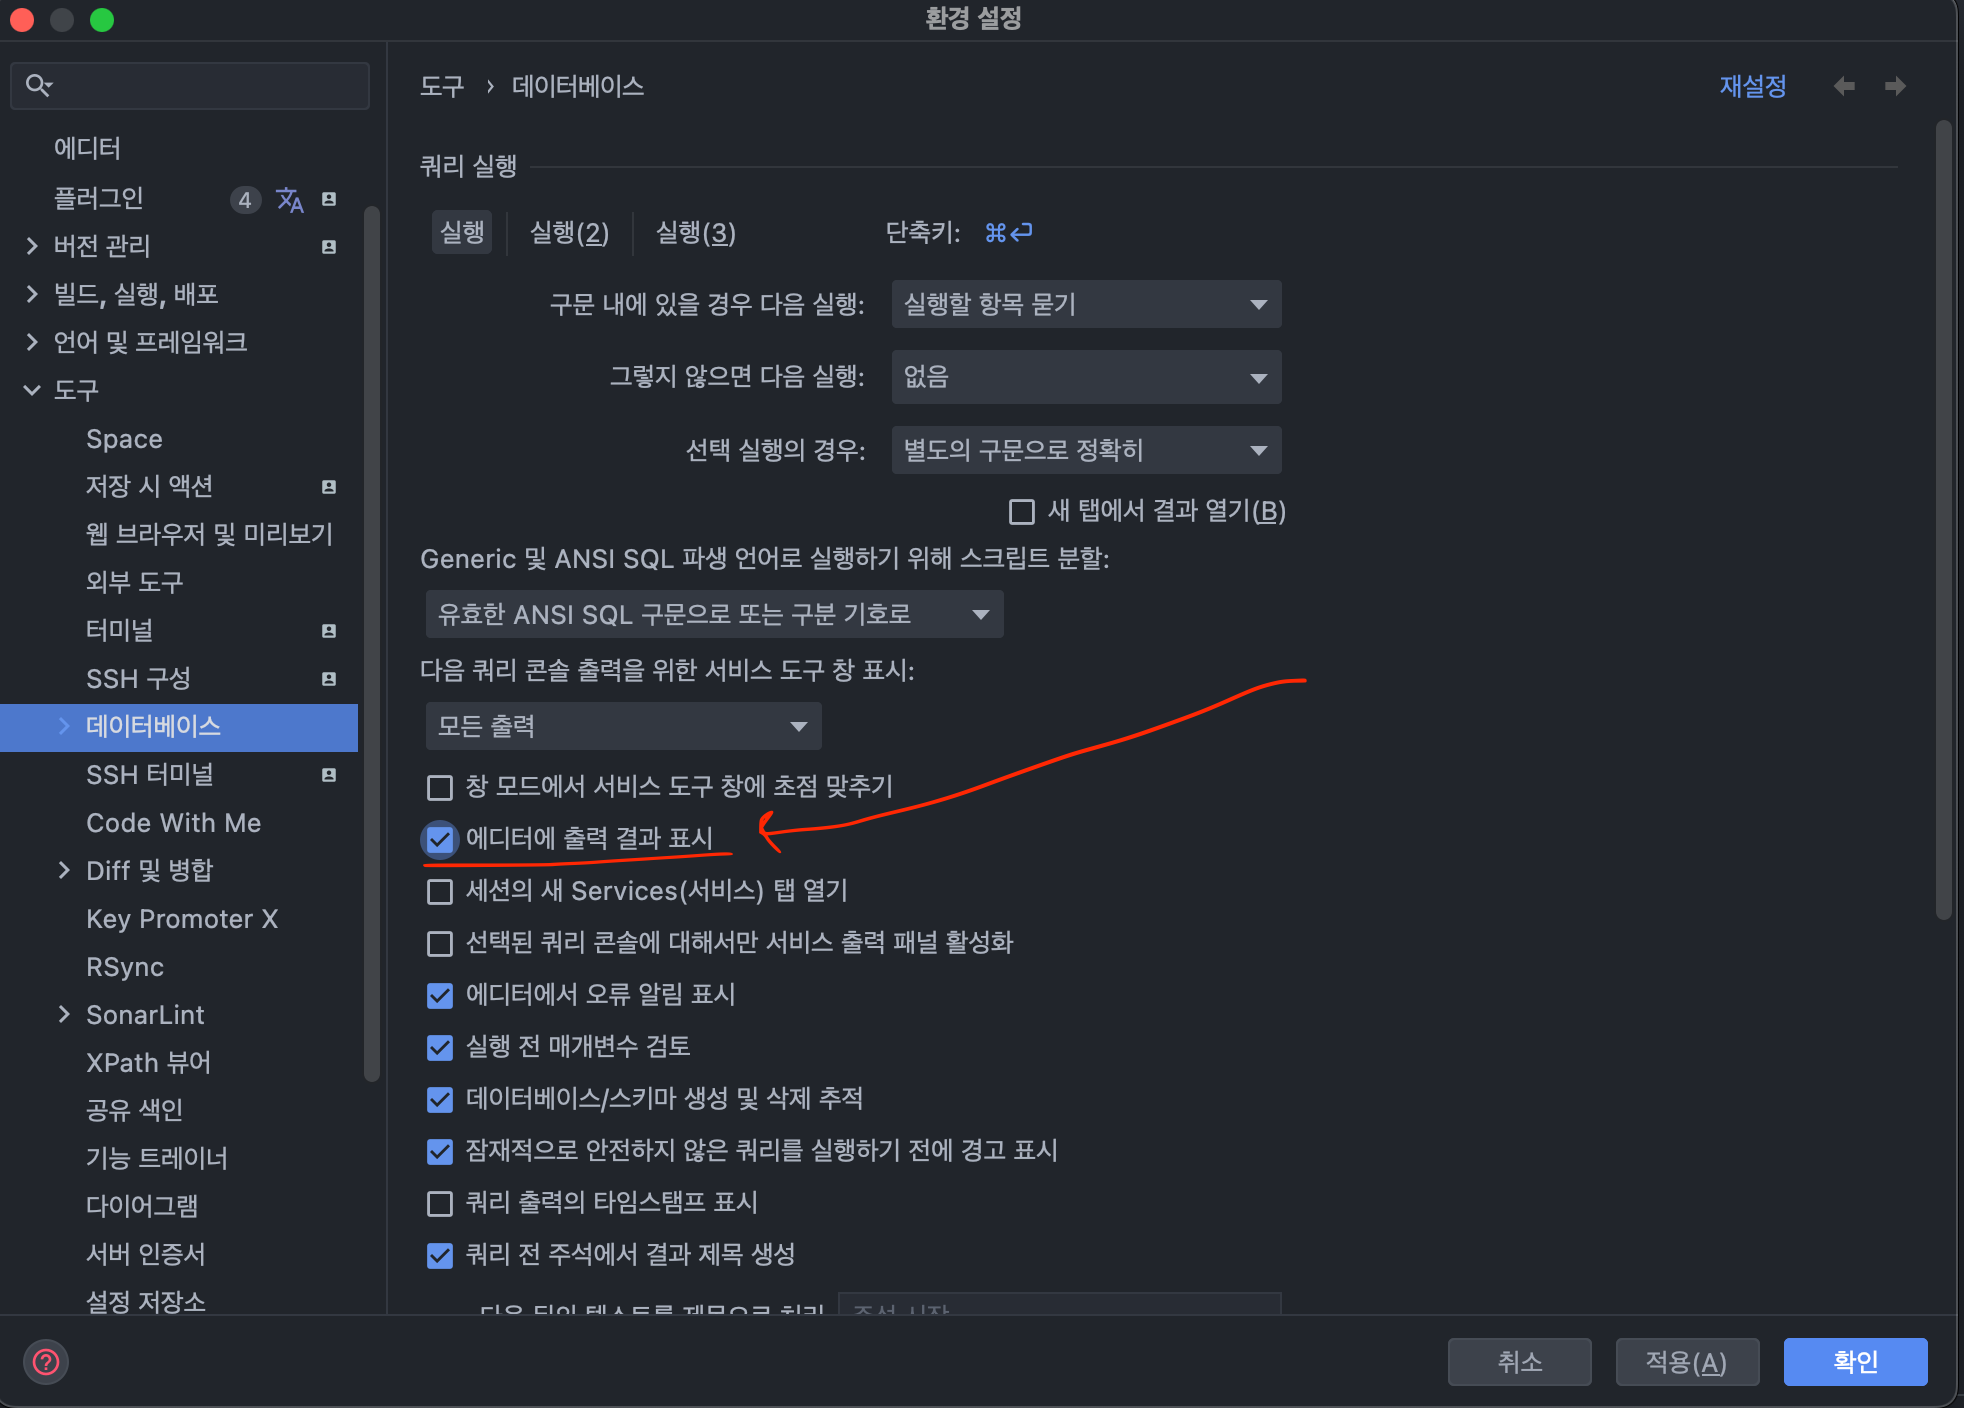
Task: Open the 실행할 항목 묻기 dropdown
Action: pos(1086,304)
